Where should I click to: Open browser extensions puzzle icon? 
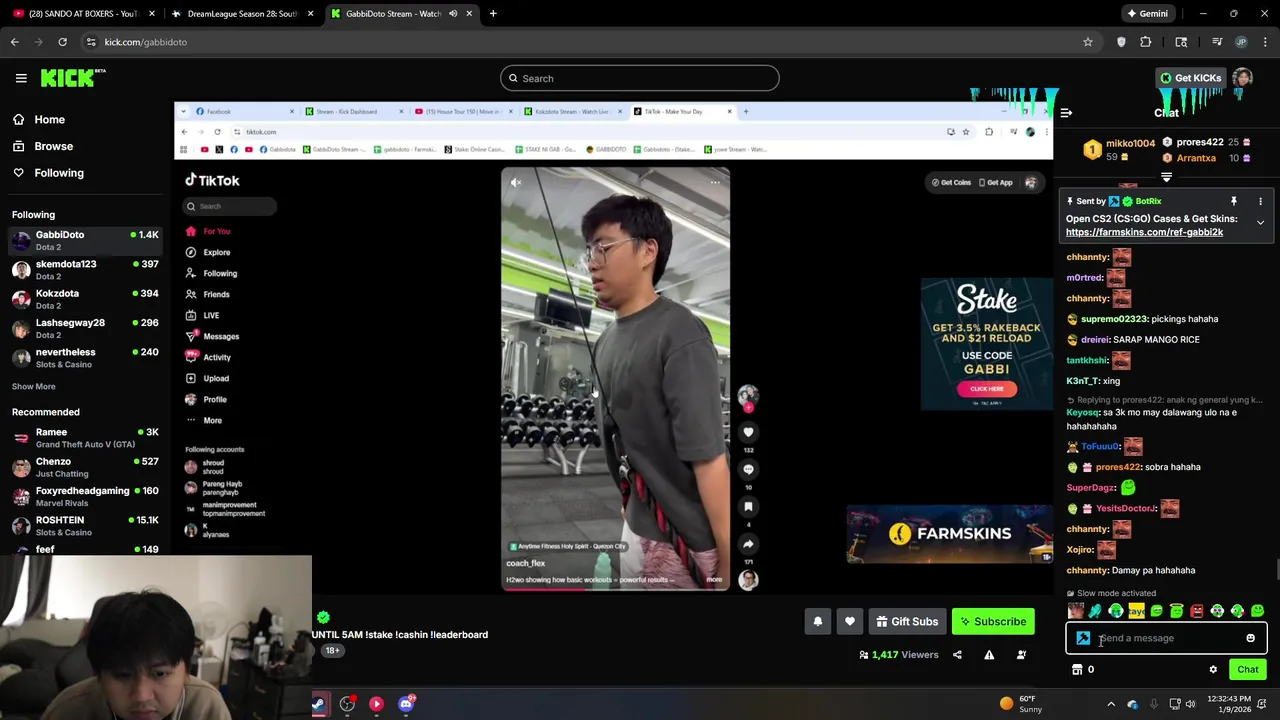(1146, 42)
